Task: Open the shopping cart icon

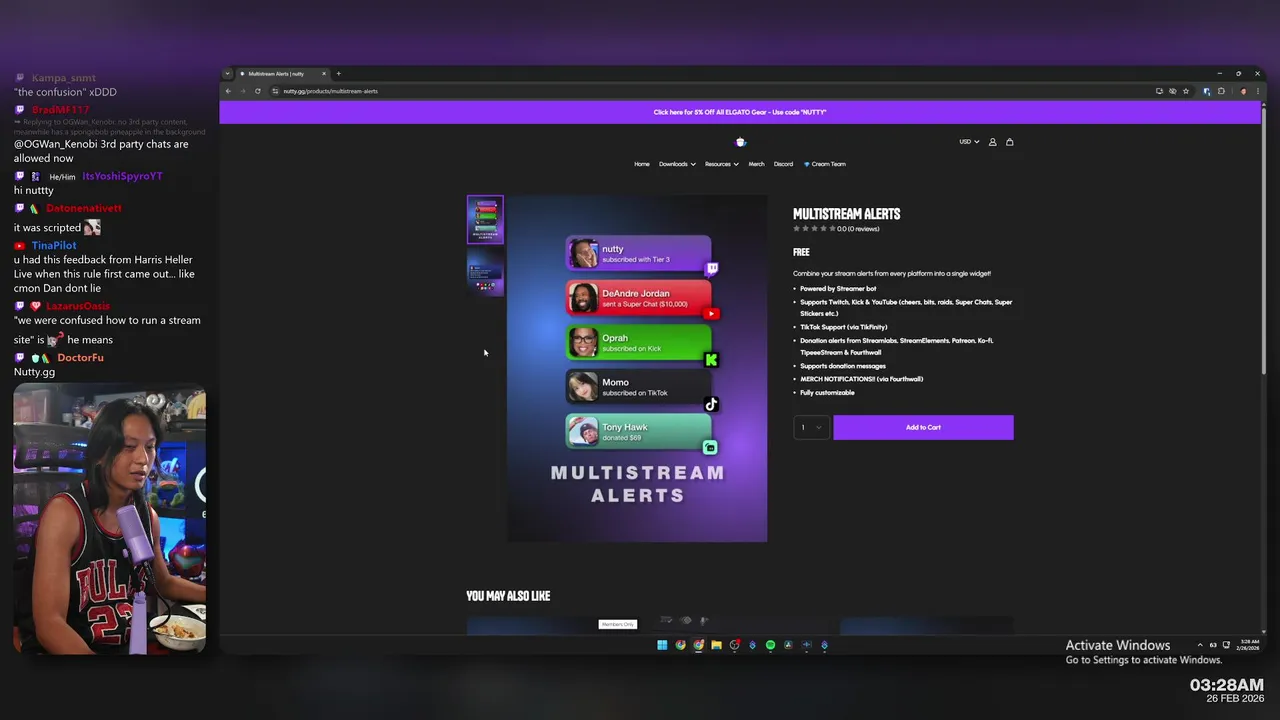Action: coord(1009,142)
